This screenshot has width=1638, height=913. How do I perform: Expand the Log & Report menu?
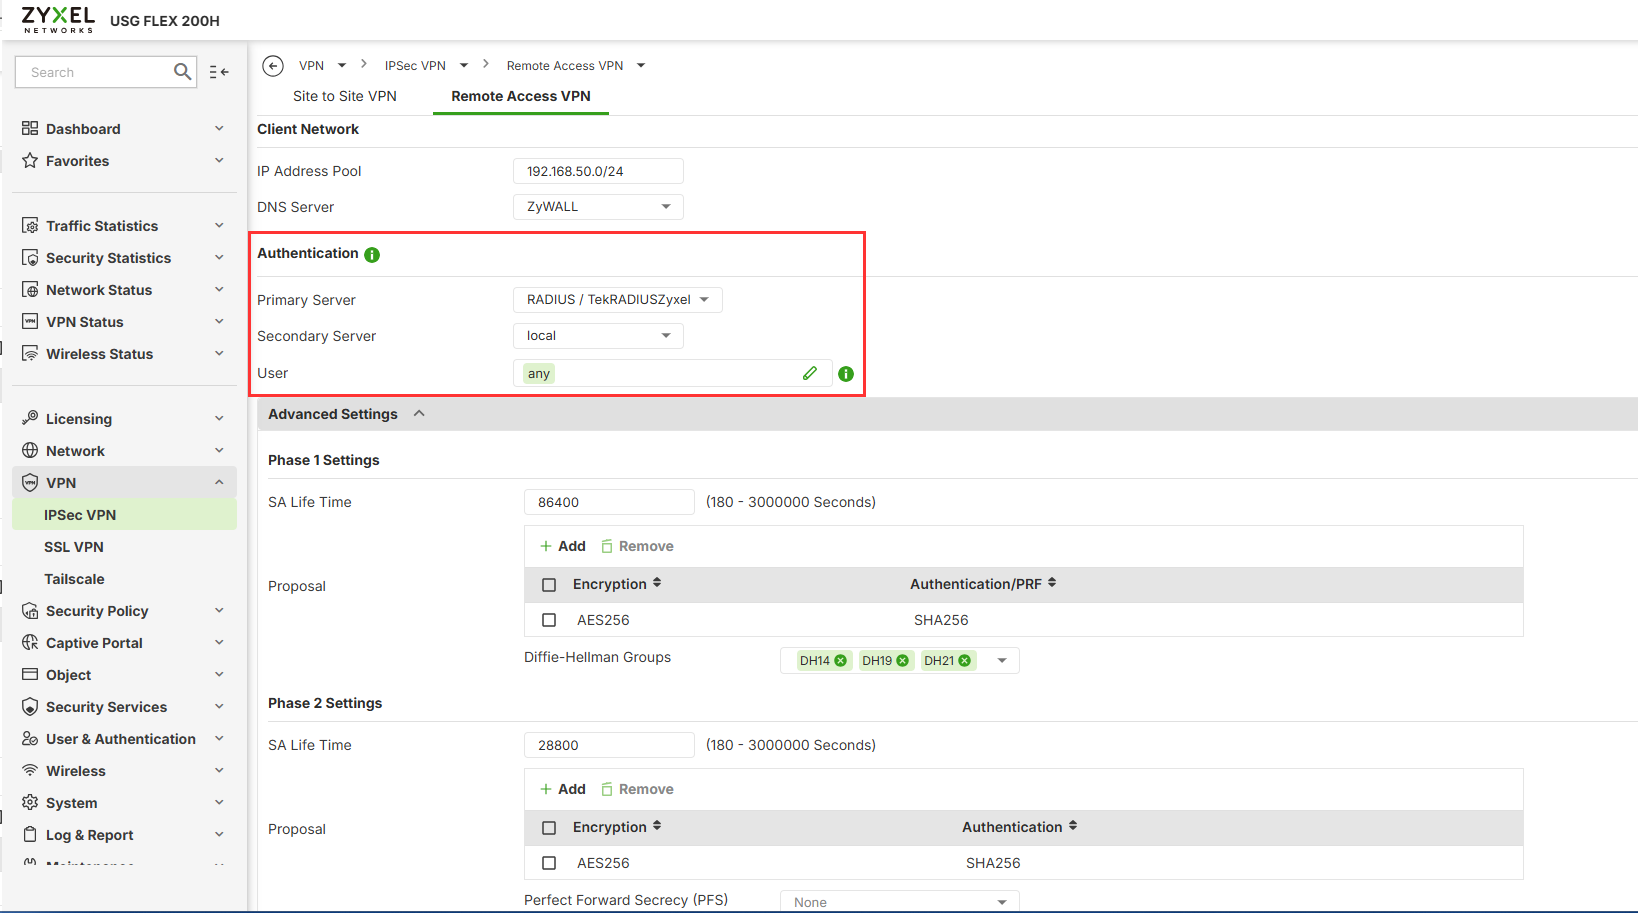point(124,835)
